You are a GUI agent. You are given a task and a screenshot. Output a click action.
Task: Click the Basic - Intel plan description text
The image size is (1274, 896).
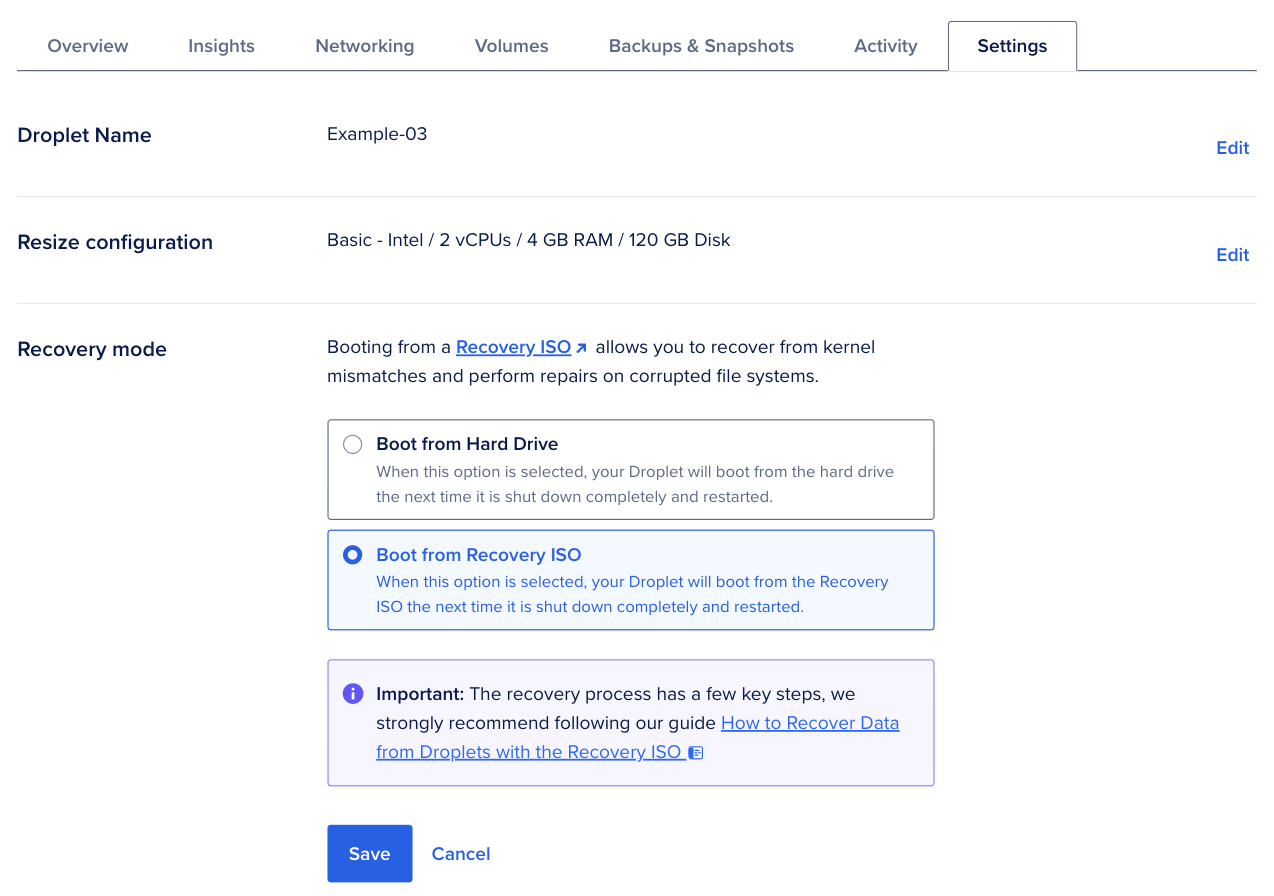pos(528,240)
